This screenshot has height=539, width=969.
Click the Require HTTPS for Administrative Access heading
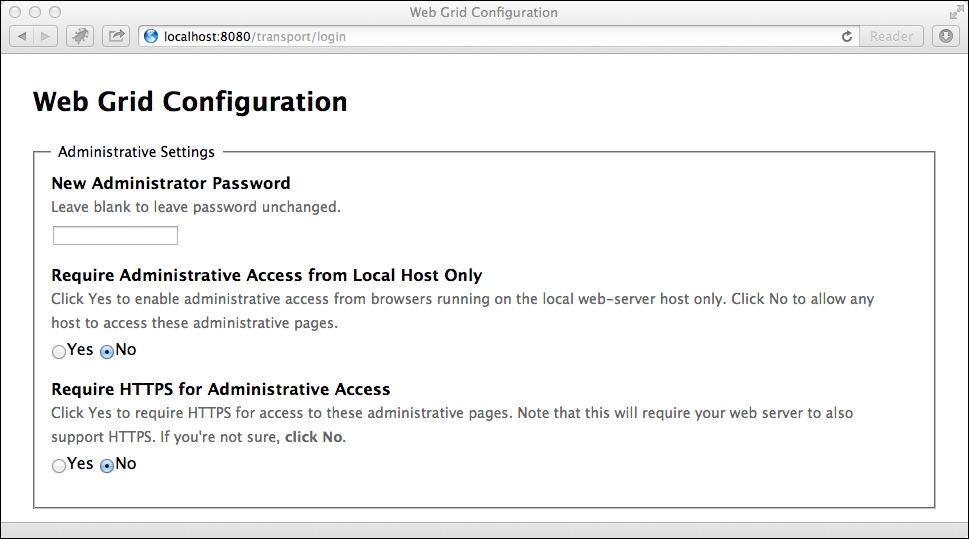(x=221, y=389)
